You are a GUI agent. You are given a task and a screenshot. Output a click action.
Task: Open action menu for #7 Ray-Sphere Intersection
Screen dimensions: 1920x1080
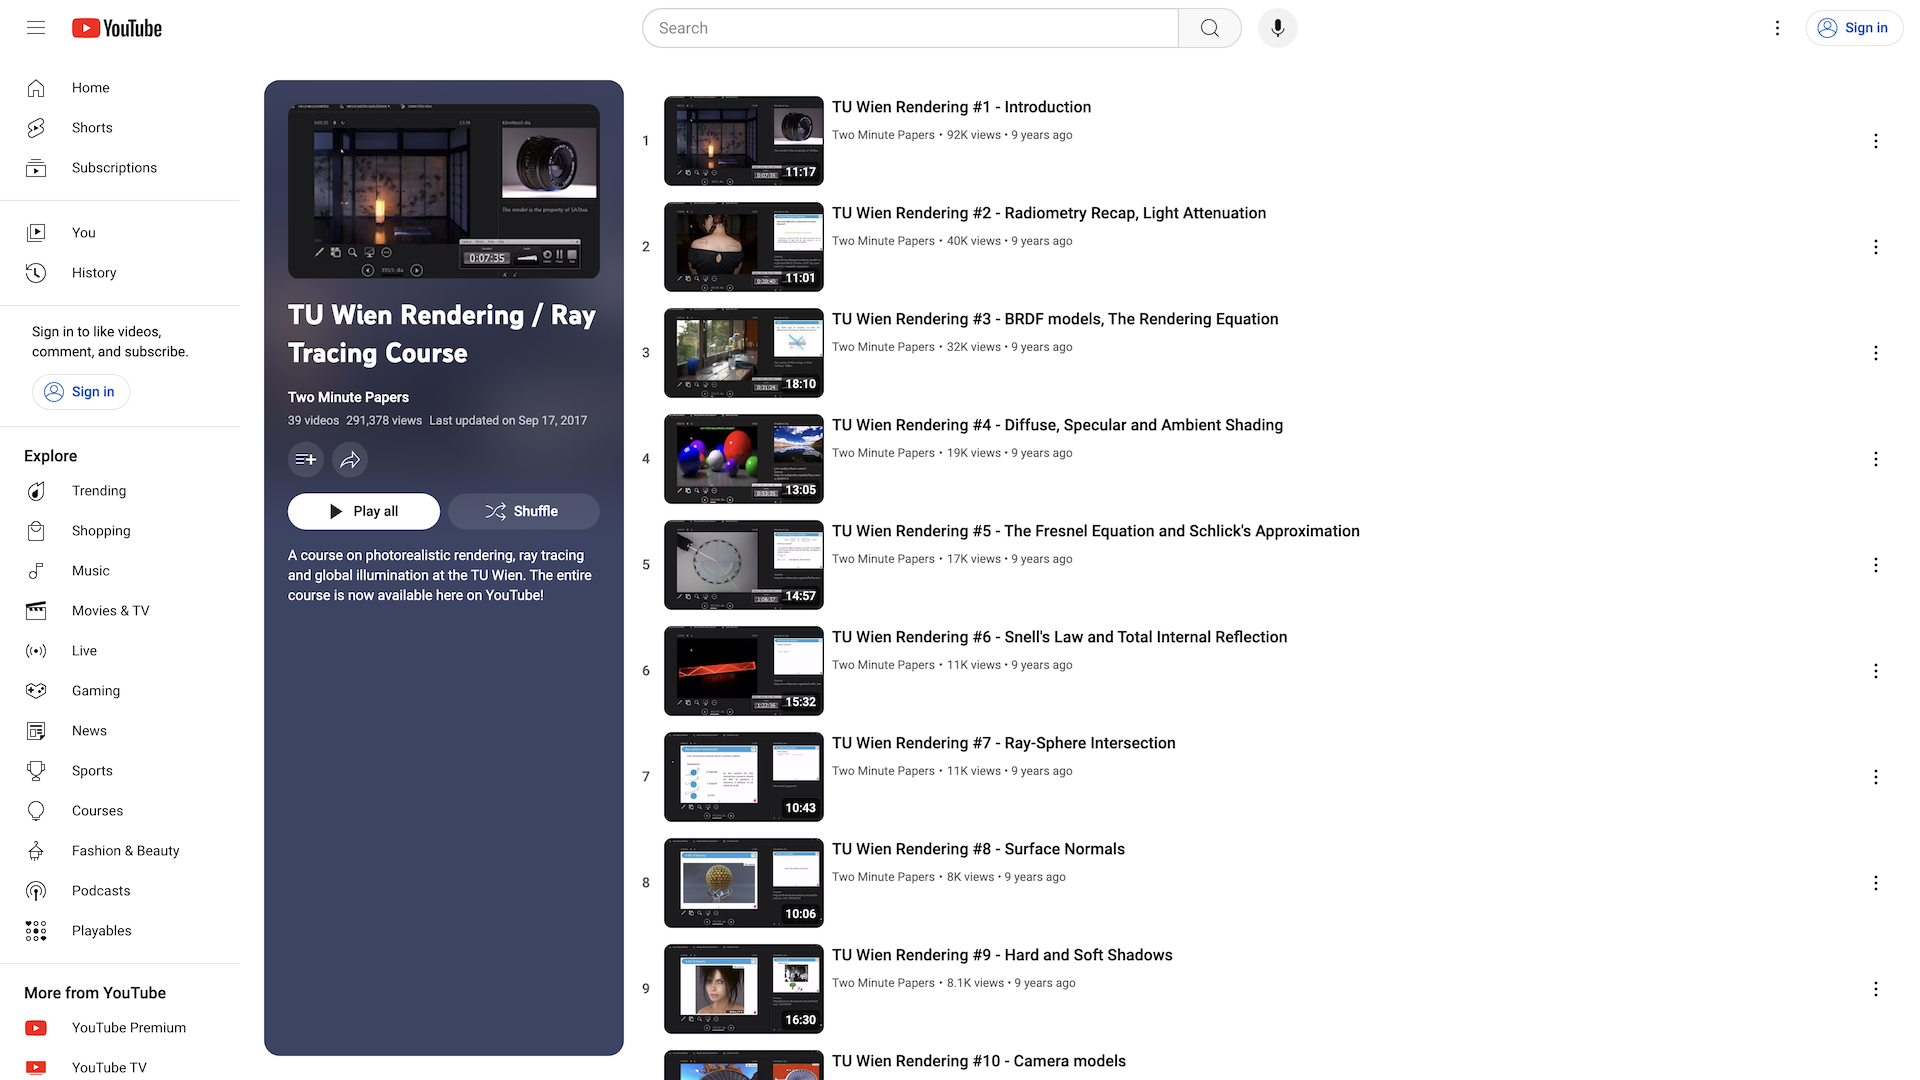(x=1876, y=777)
